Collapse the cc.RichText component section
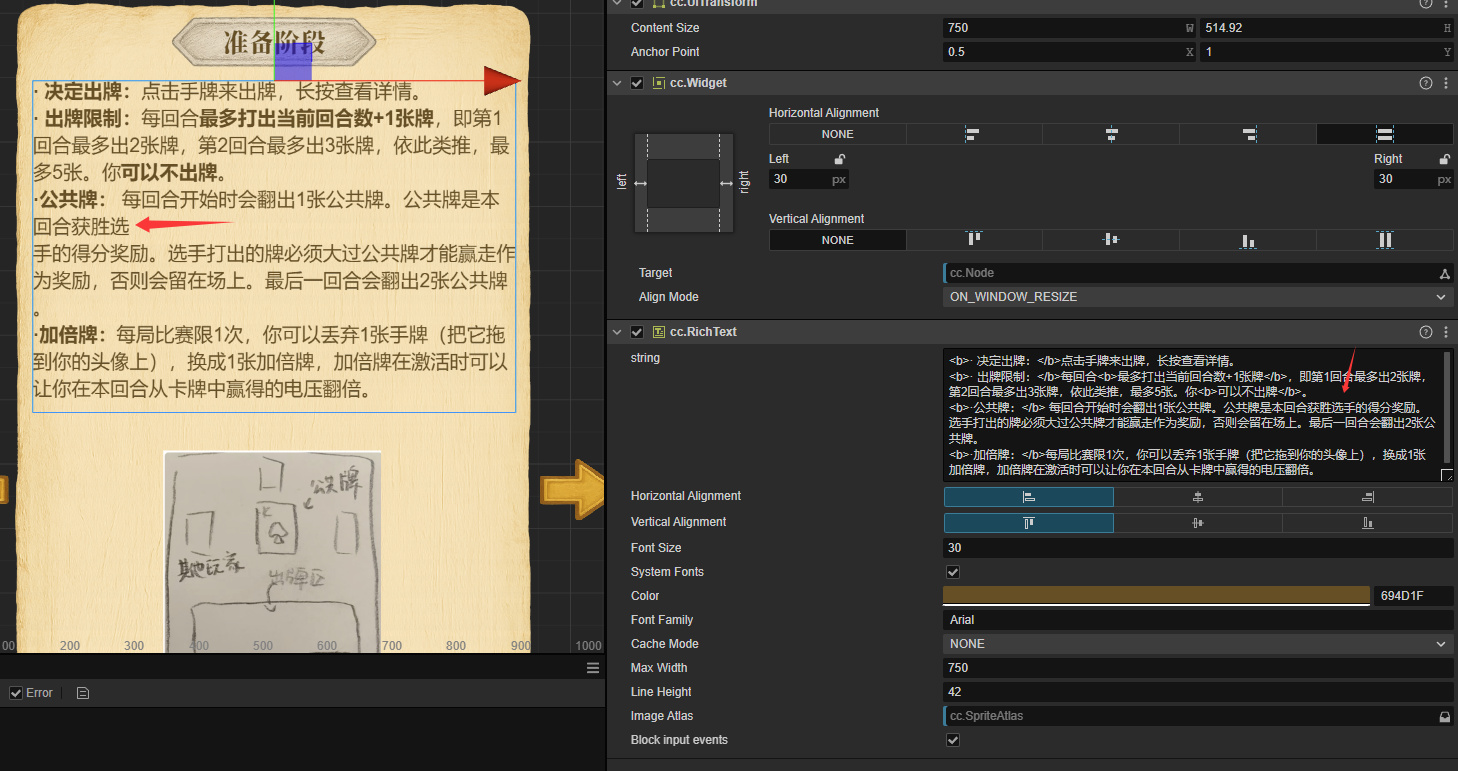The height and width of the screenshot is (771, 1458). 618,332
